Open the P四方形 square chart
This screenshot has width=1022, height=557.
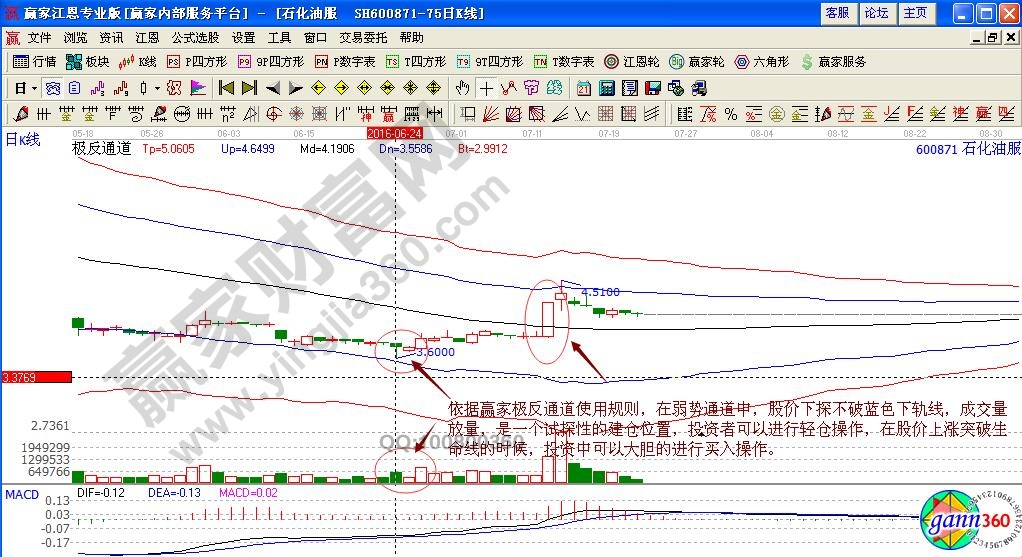196,62
